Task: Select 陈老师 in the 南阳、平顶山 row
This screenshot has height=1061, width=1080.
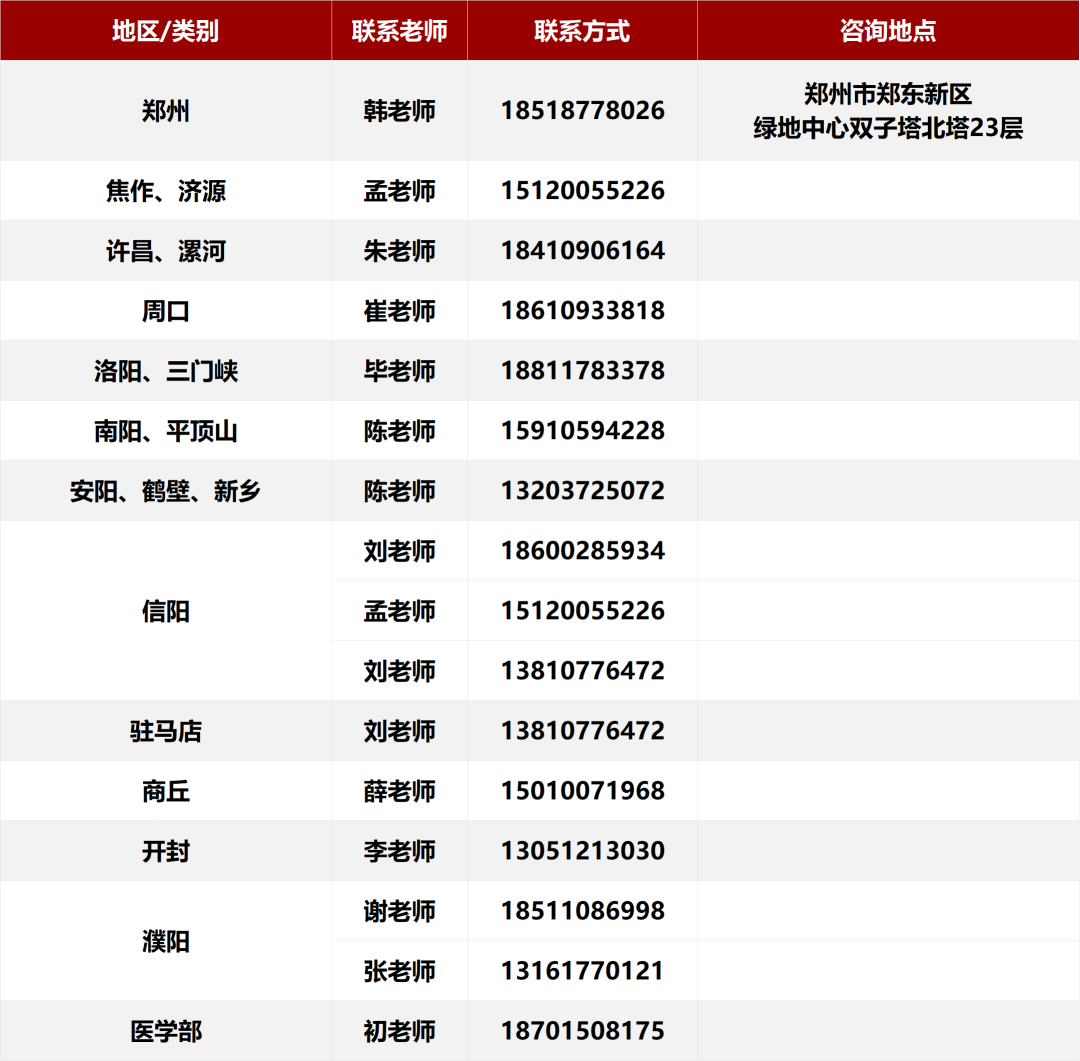Action: 399,431
